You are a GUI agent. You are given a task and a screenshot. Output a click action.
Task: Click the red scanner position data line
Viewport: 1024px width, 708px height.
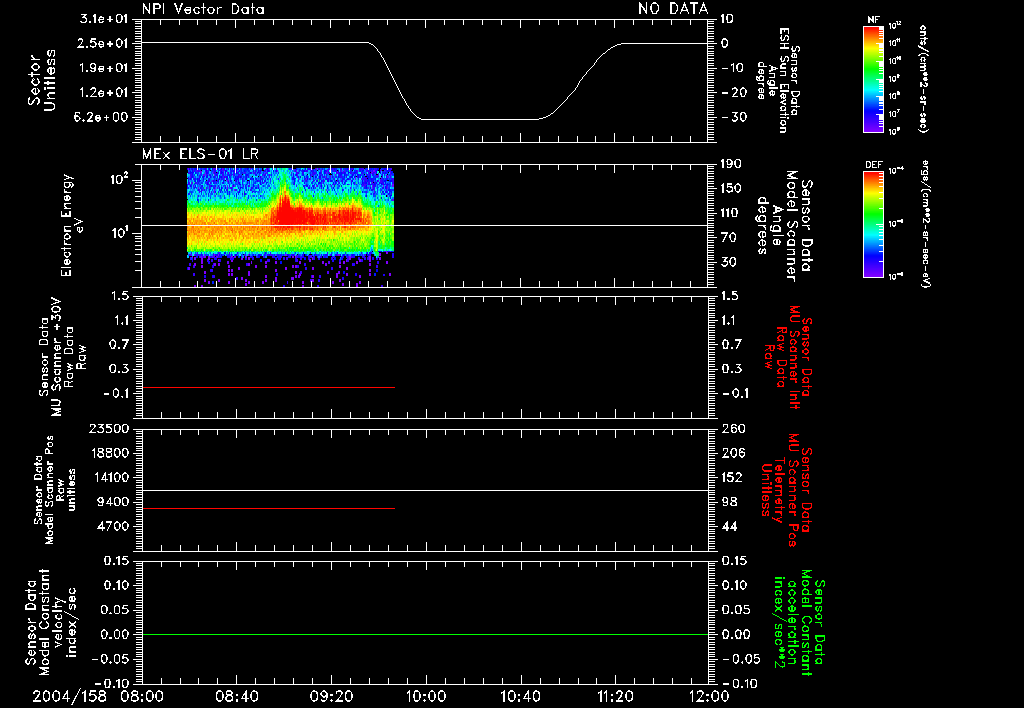268,508
